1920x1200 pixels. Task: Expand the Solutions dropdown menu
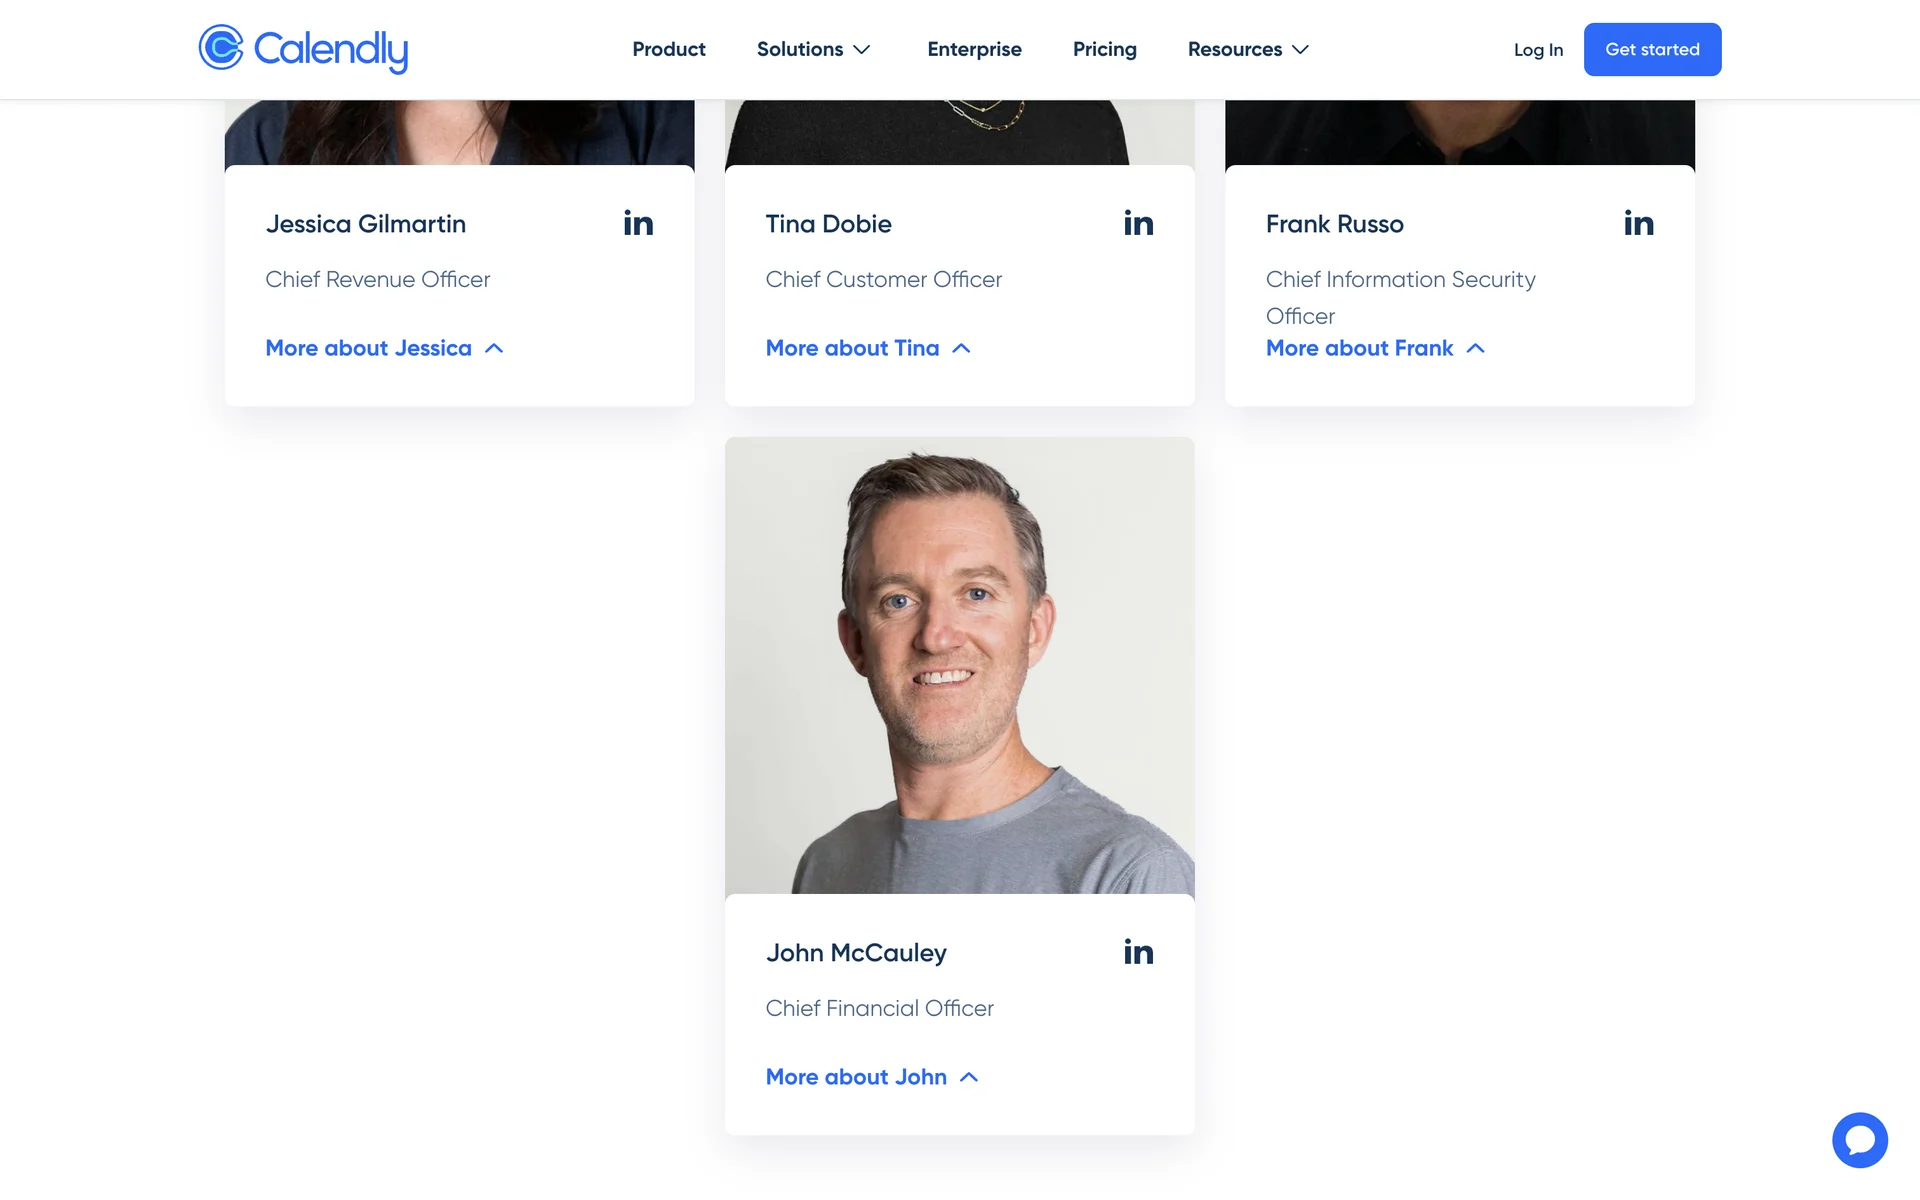(813, 49)
